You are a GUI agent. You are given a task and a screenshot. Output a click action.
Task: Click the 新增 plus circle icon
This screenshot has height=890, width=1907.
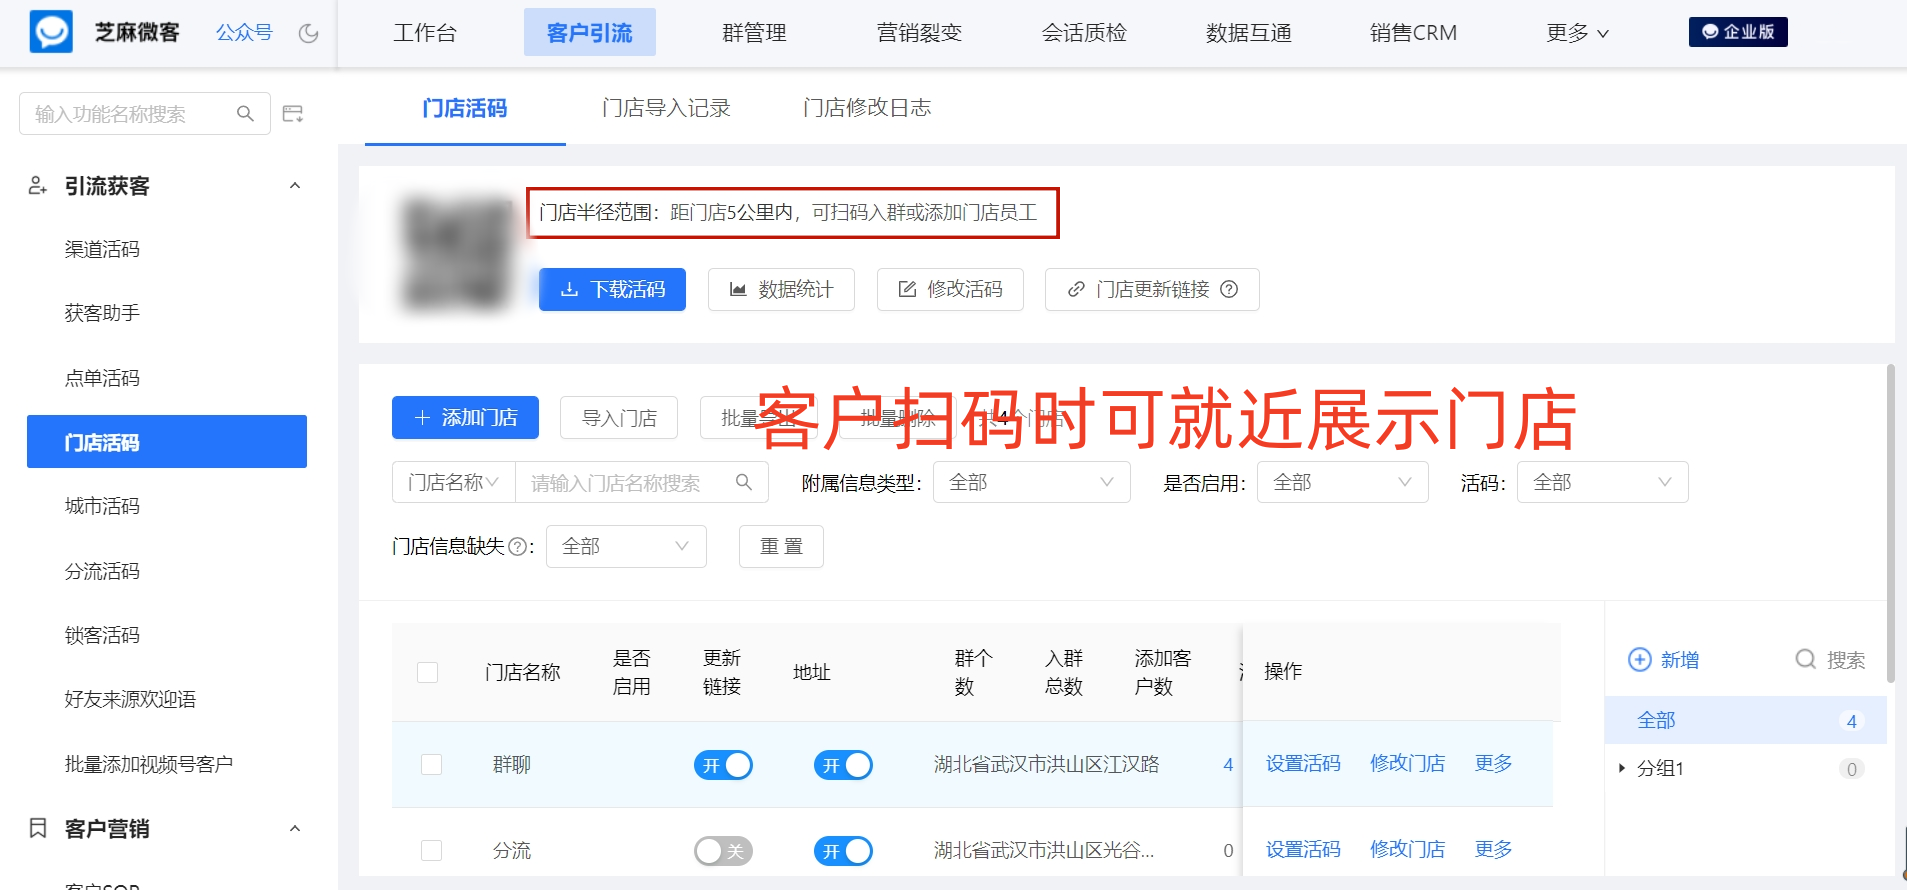(x=1640, y=659)
